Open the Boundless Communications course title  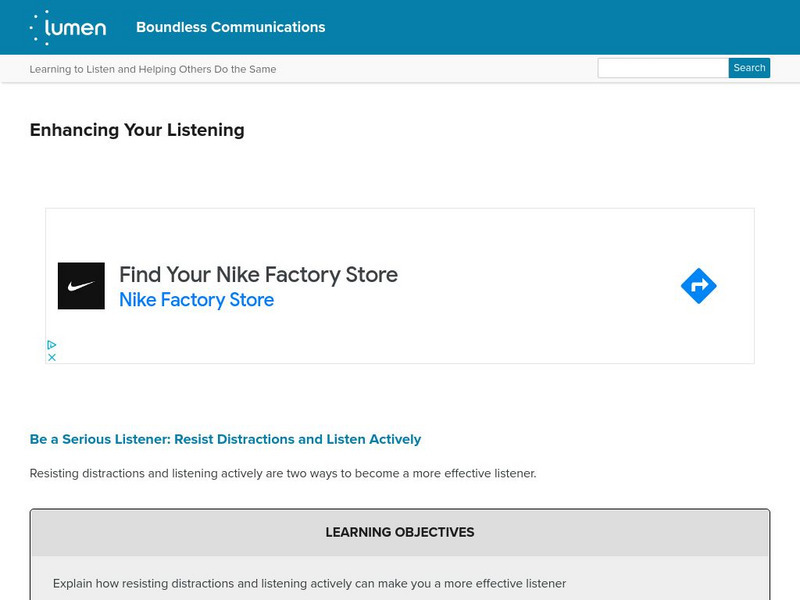pyautogui.click(x=230, y=27)
